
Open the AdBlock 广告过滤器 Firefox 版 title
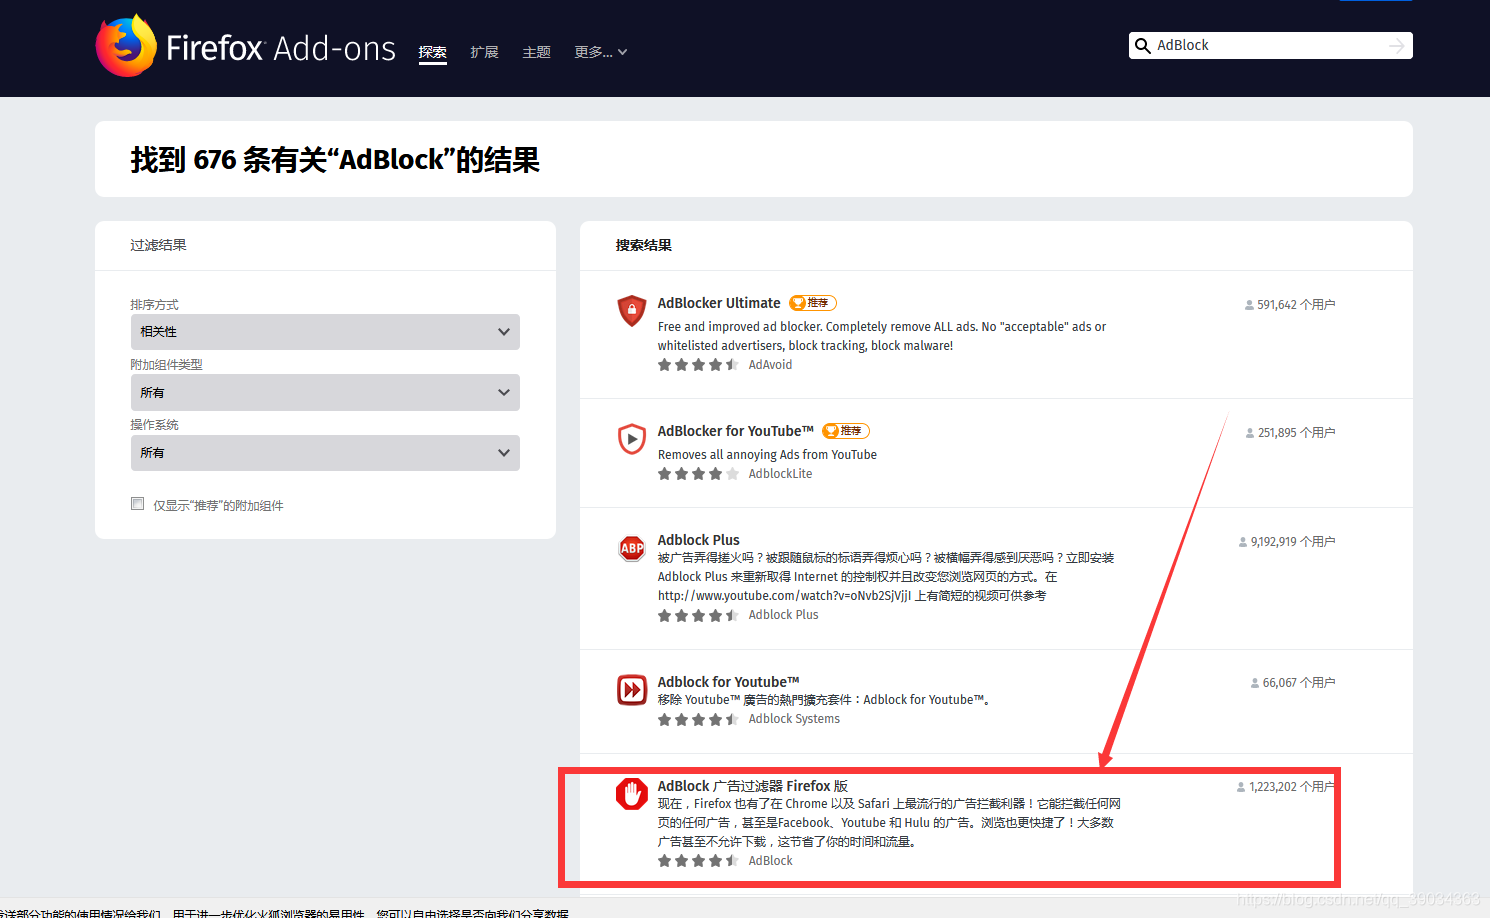pos(752,786)
